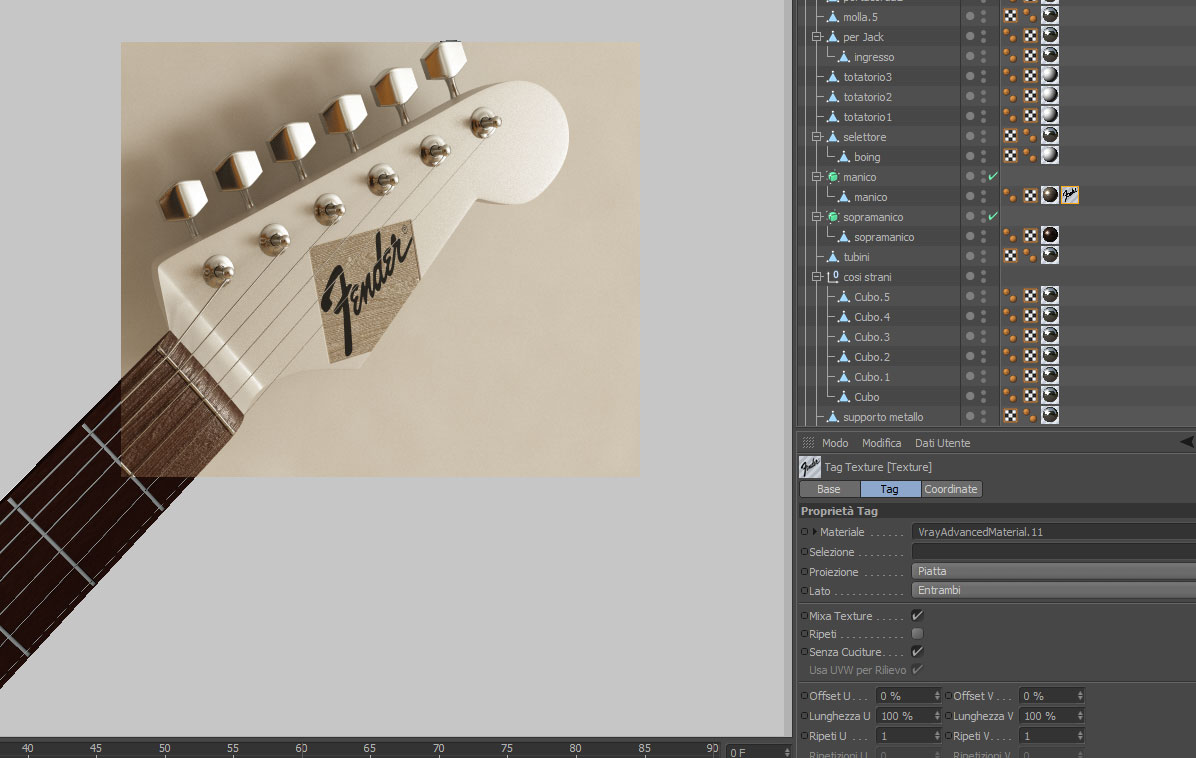Click the material tag on Cubo.3
Screen dimensions: 1196x758
click(x=1050, y=335)
